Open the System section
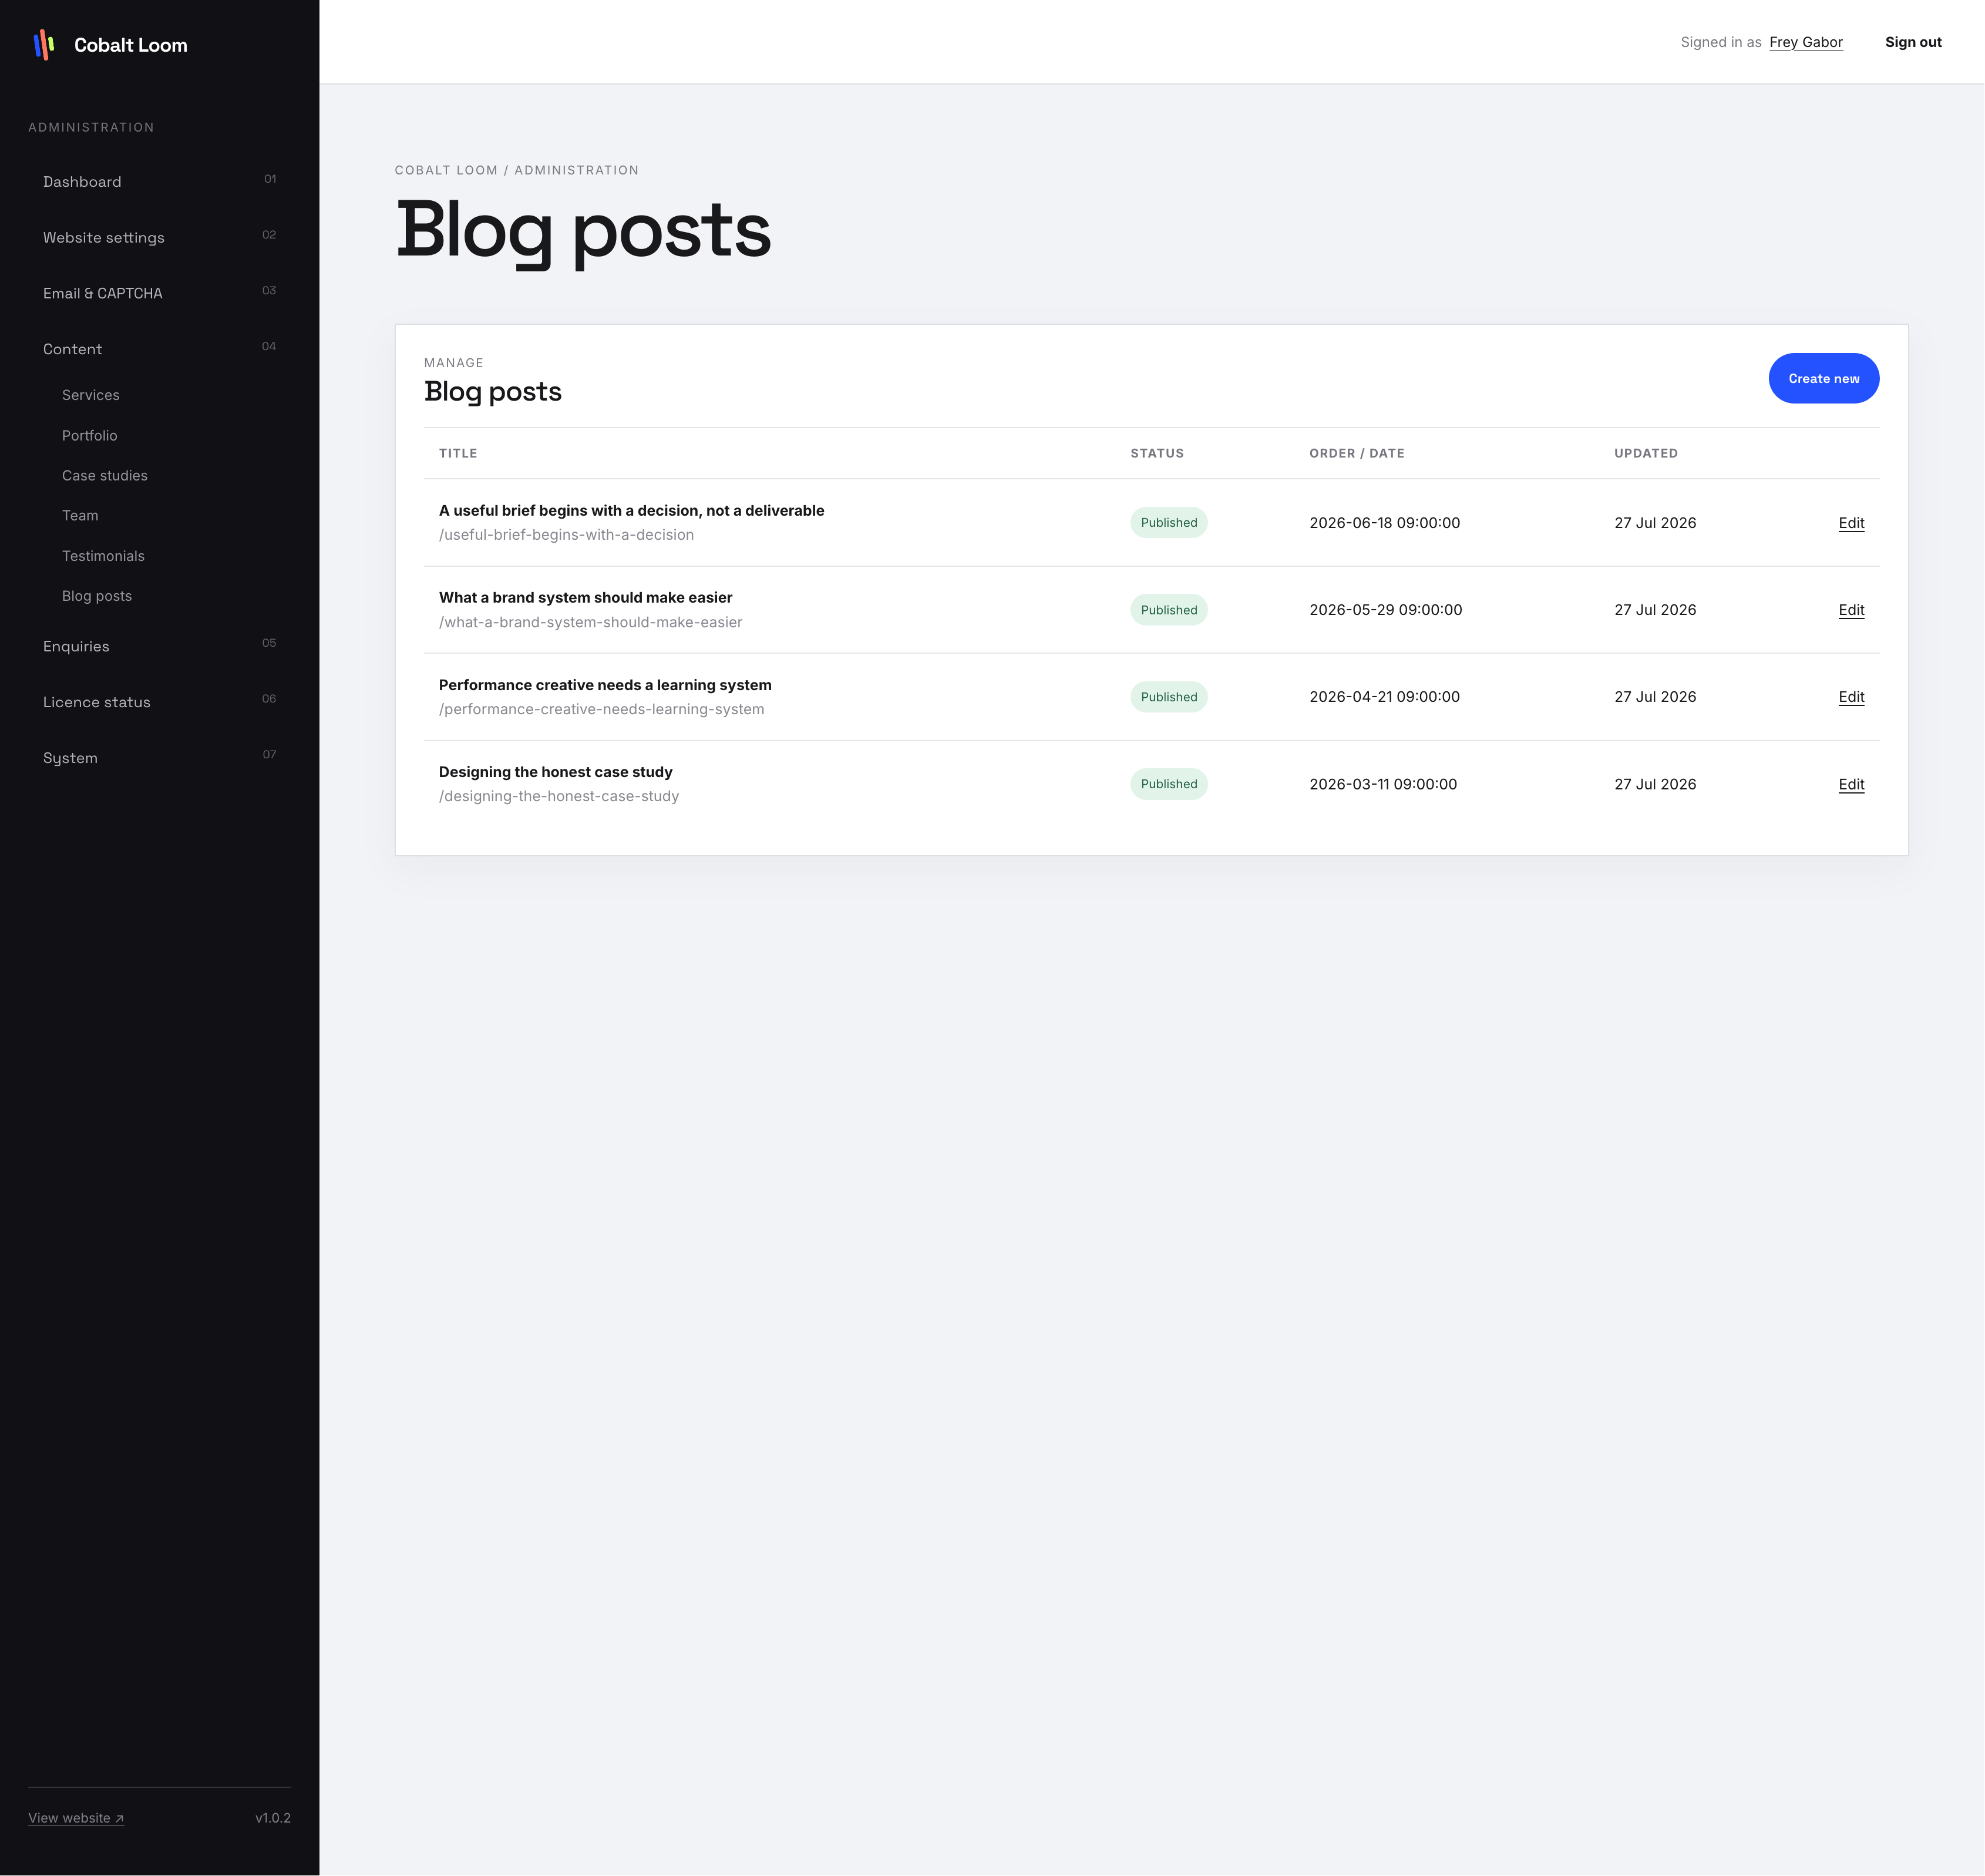Viewport: 1985px width, 1876px height. (x=159, y=758)
